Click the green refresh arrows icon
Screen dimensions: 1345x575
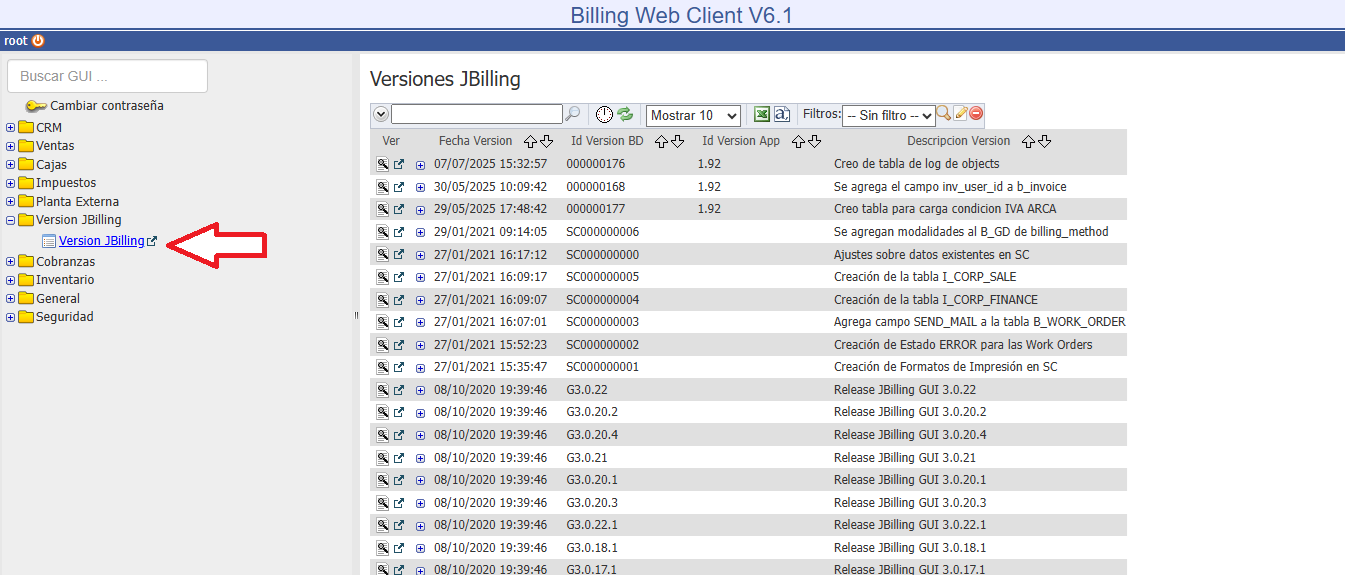point(625,114)
